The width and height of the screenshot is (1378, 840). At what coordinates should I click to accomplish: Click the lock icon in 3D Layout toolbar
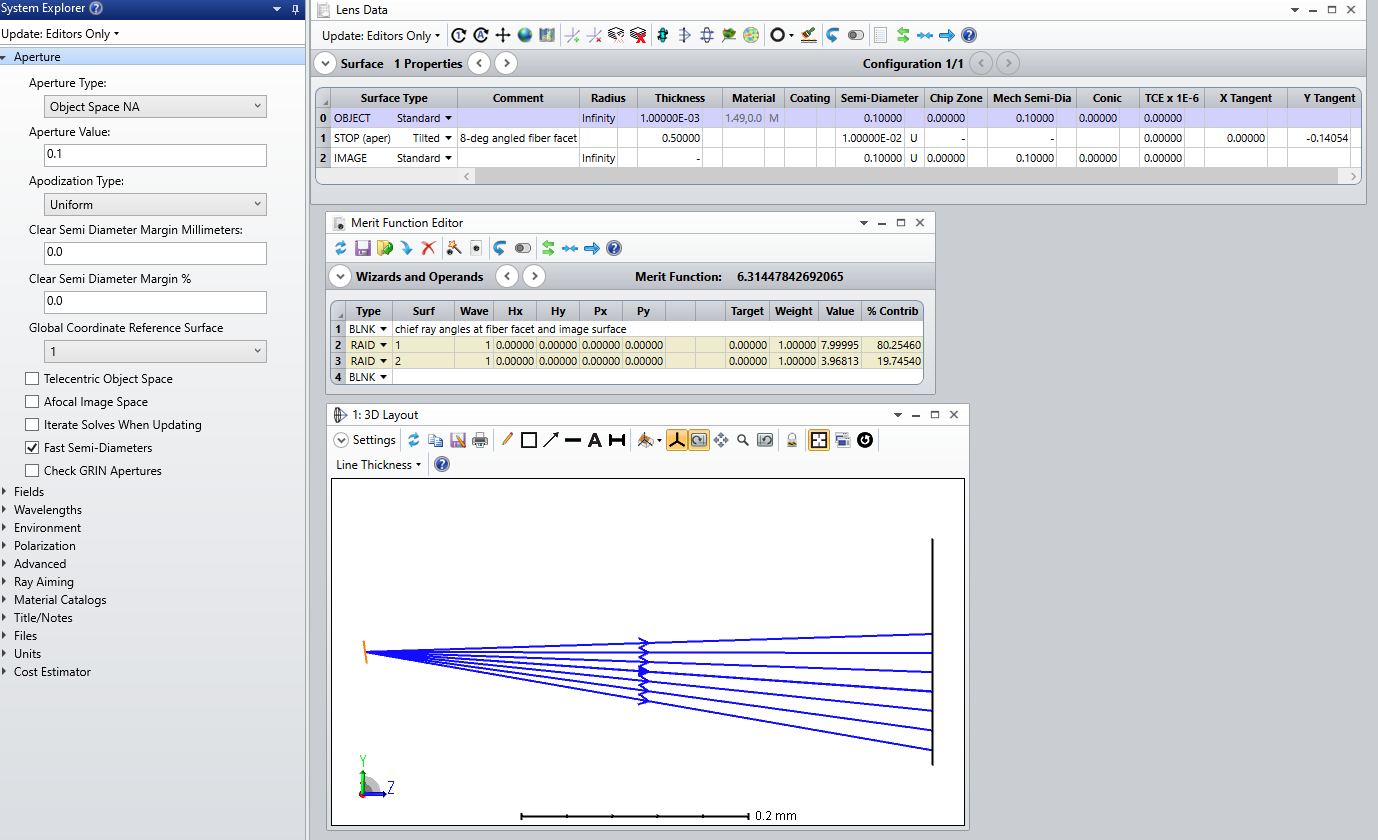pyautogui.click(x=792, y=440)
